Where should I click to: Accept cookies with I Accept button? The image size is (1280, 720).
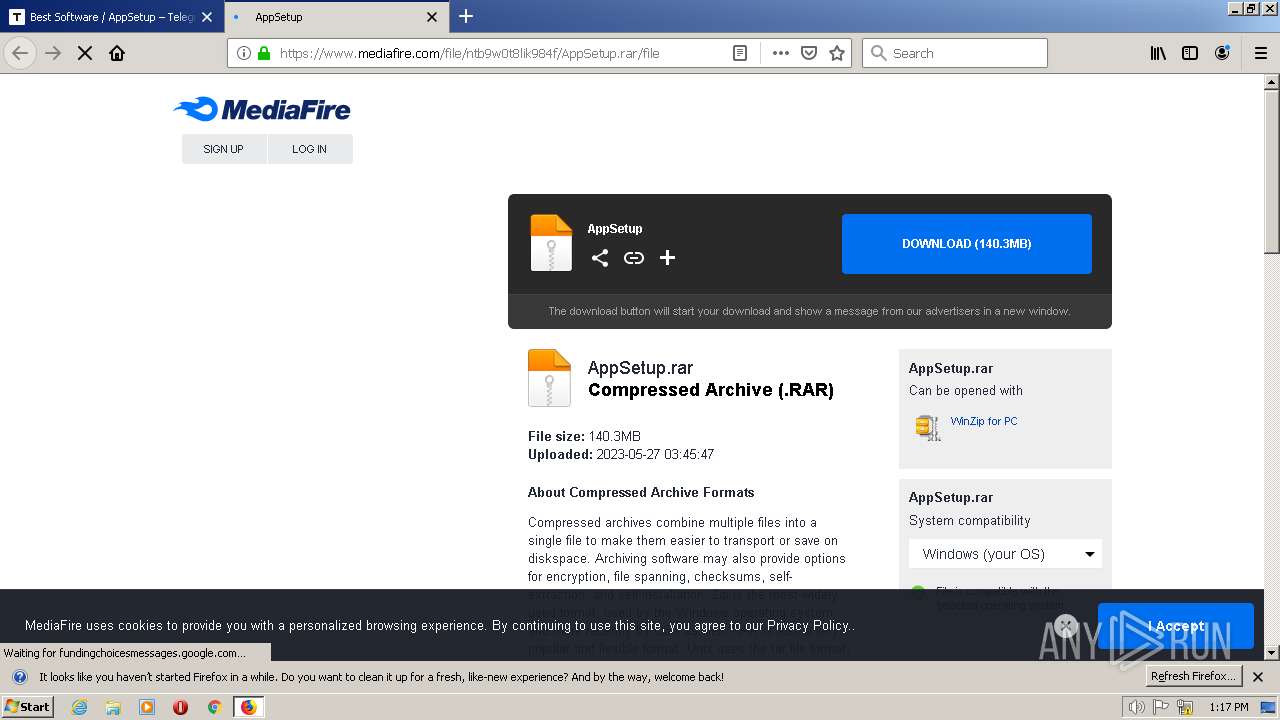[x=1175, y=626]
